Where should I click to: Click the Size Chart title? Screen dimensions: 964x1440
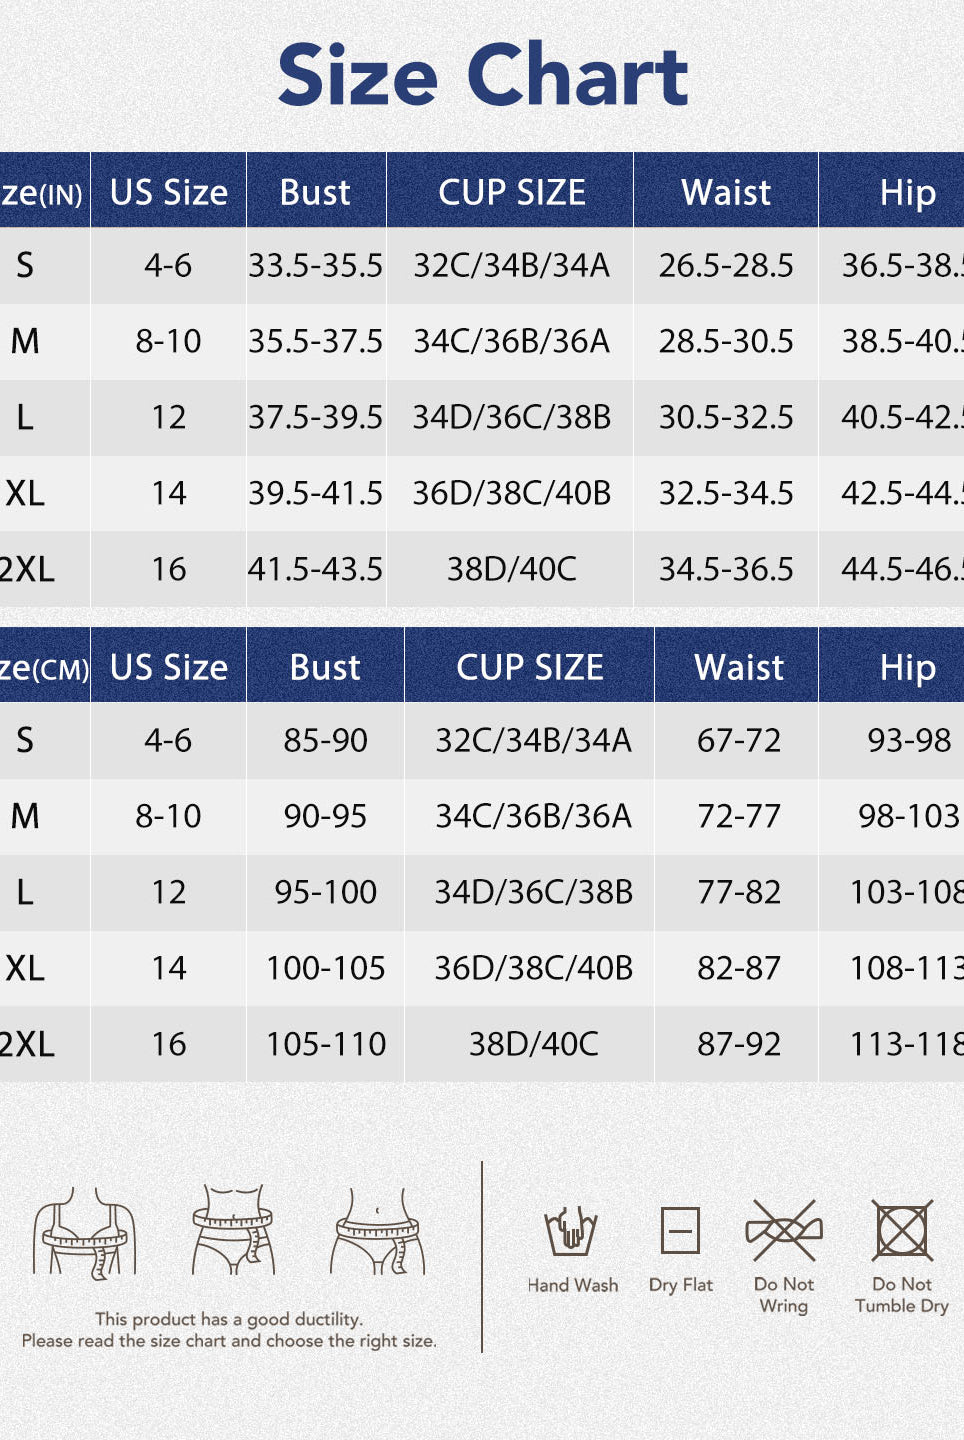tap(483, 75)
